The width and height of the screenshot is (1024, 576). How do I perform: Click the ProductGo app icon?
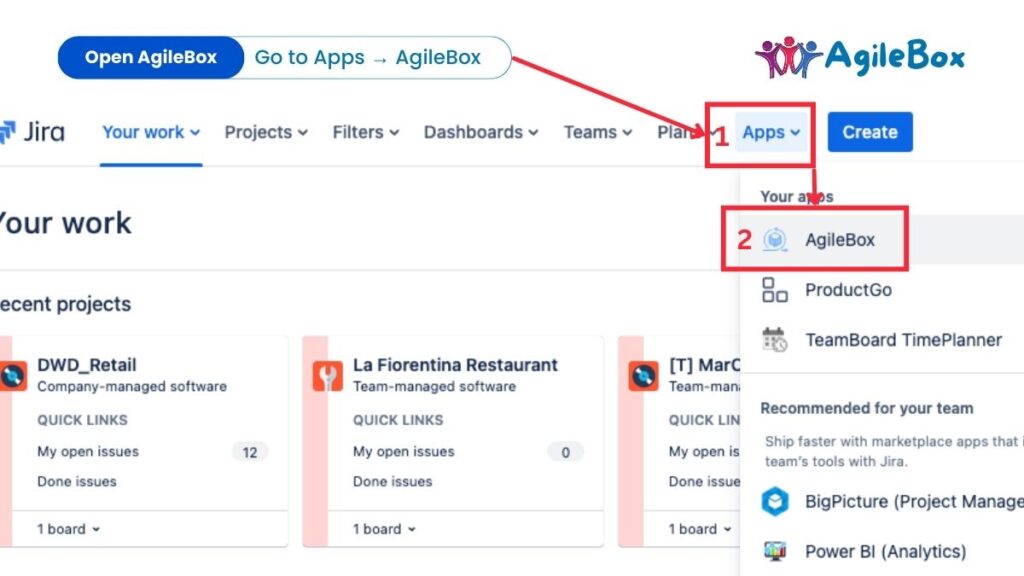772,290
